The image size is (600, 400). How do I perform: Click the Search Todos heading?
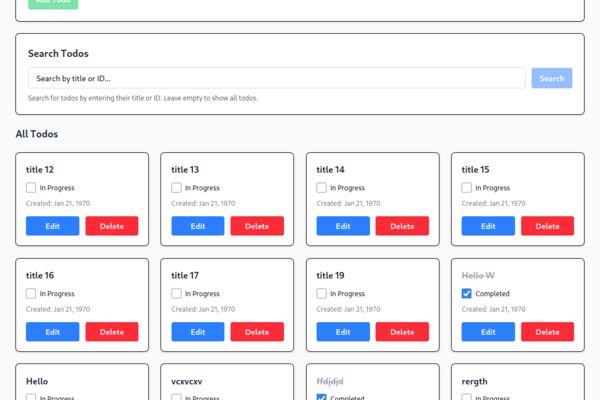(58, 53)
